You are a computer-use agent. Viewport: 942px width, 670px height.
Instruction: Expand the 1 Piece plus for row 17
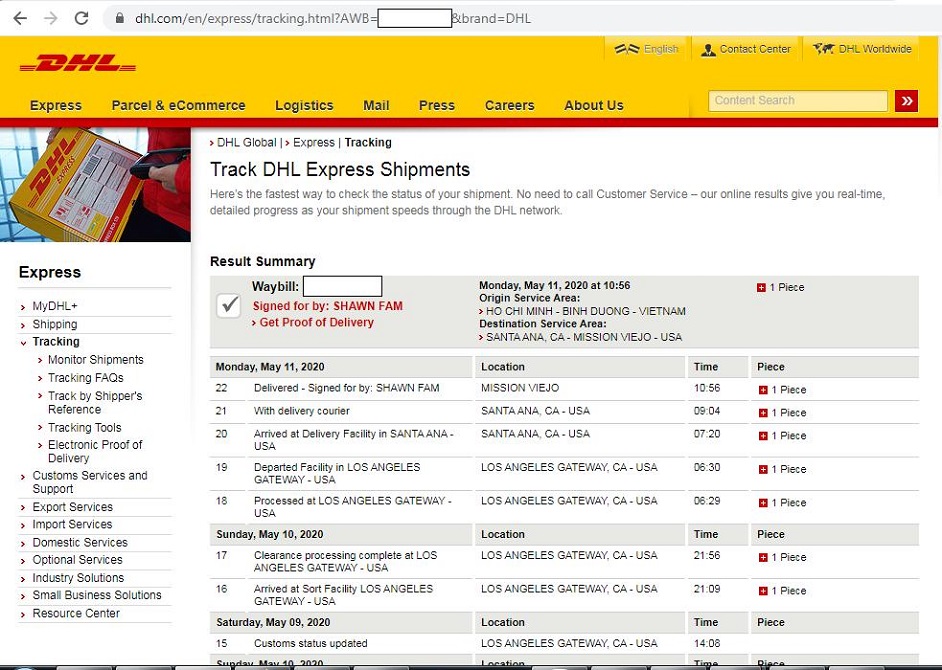tap(763, 558)
